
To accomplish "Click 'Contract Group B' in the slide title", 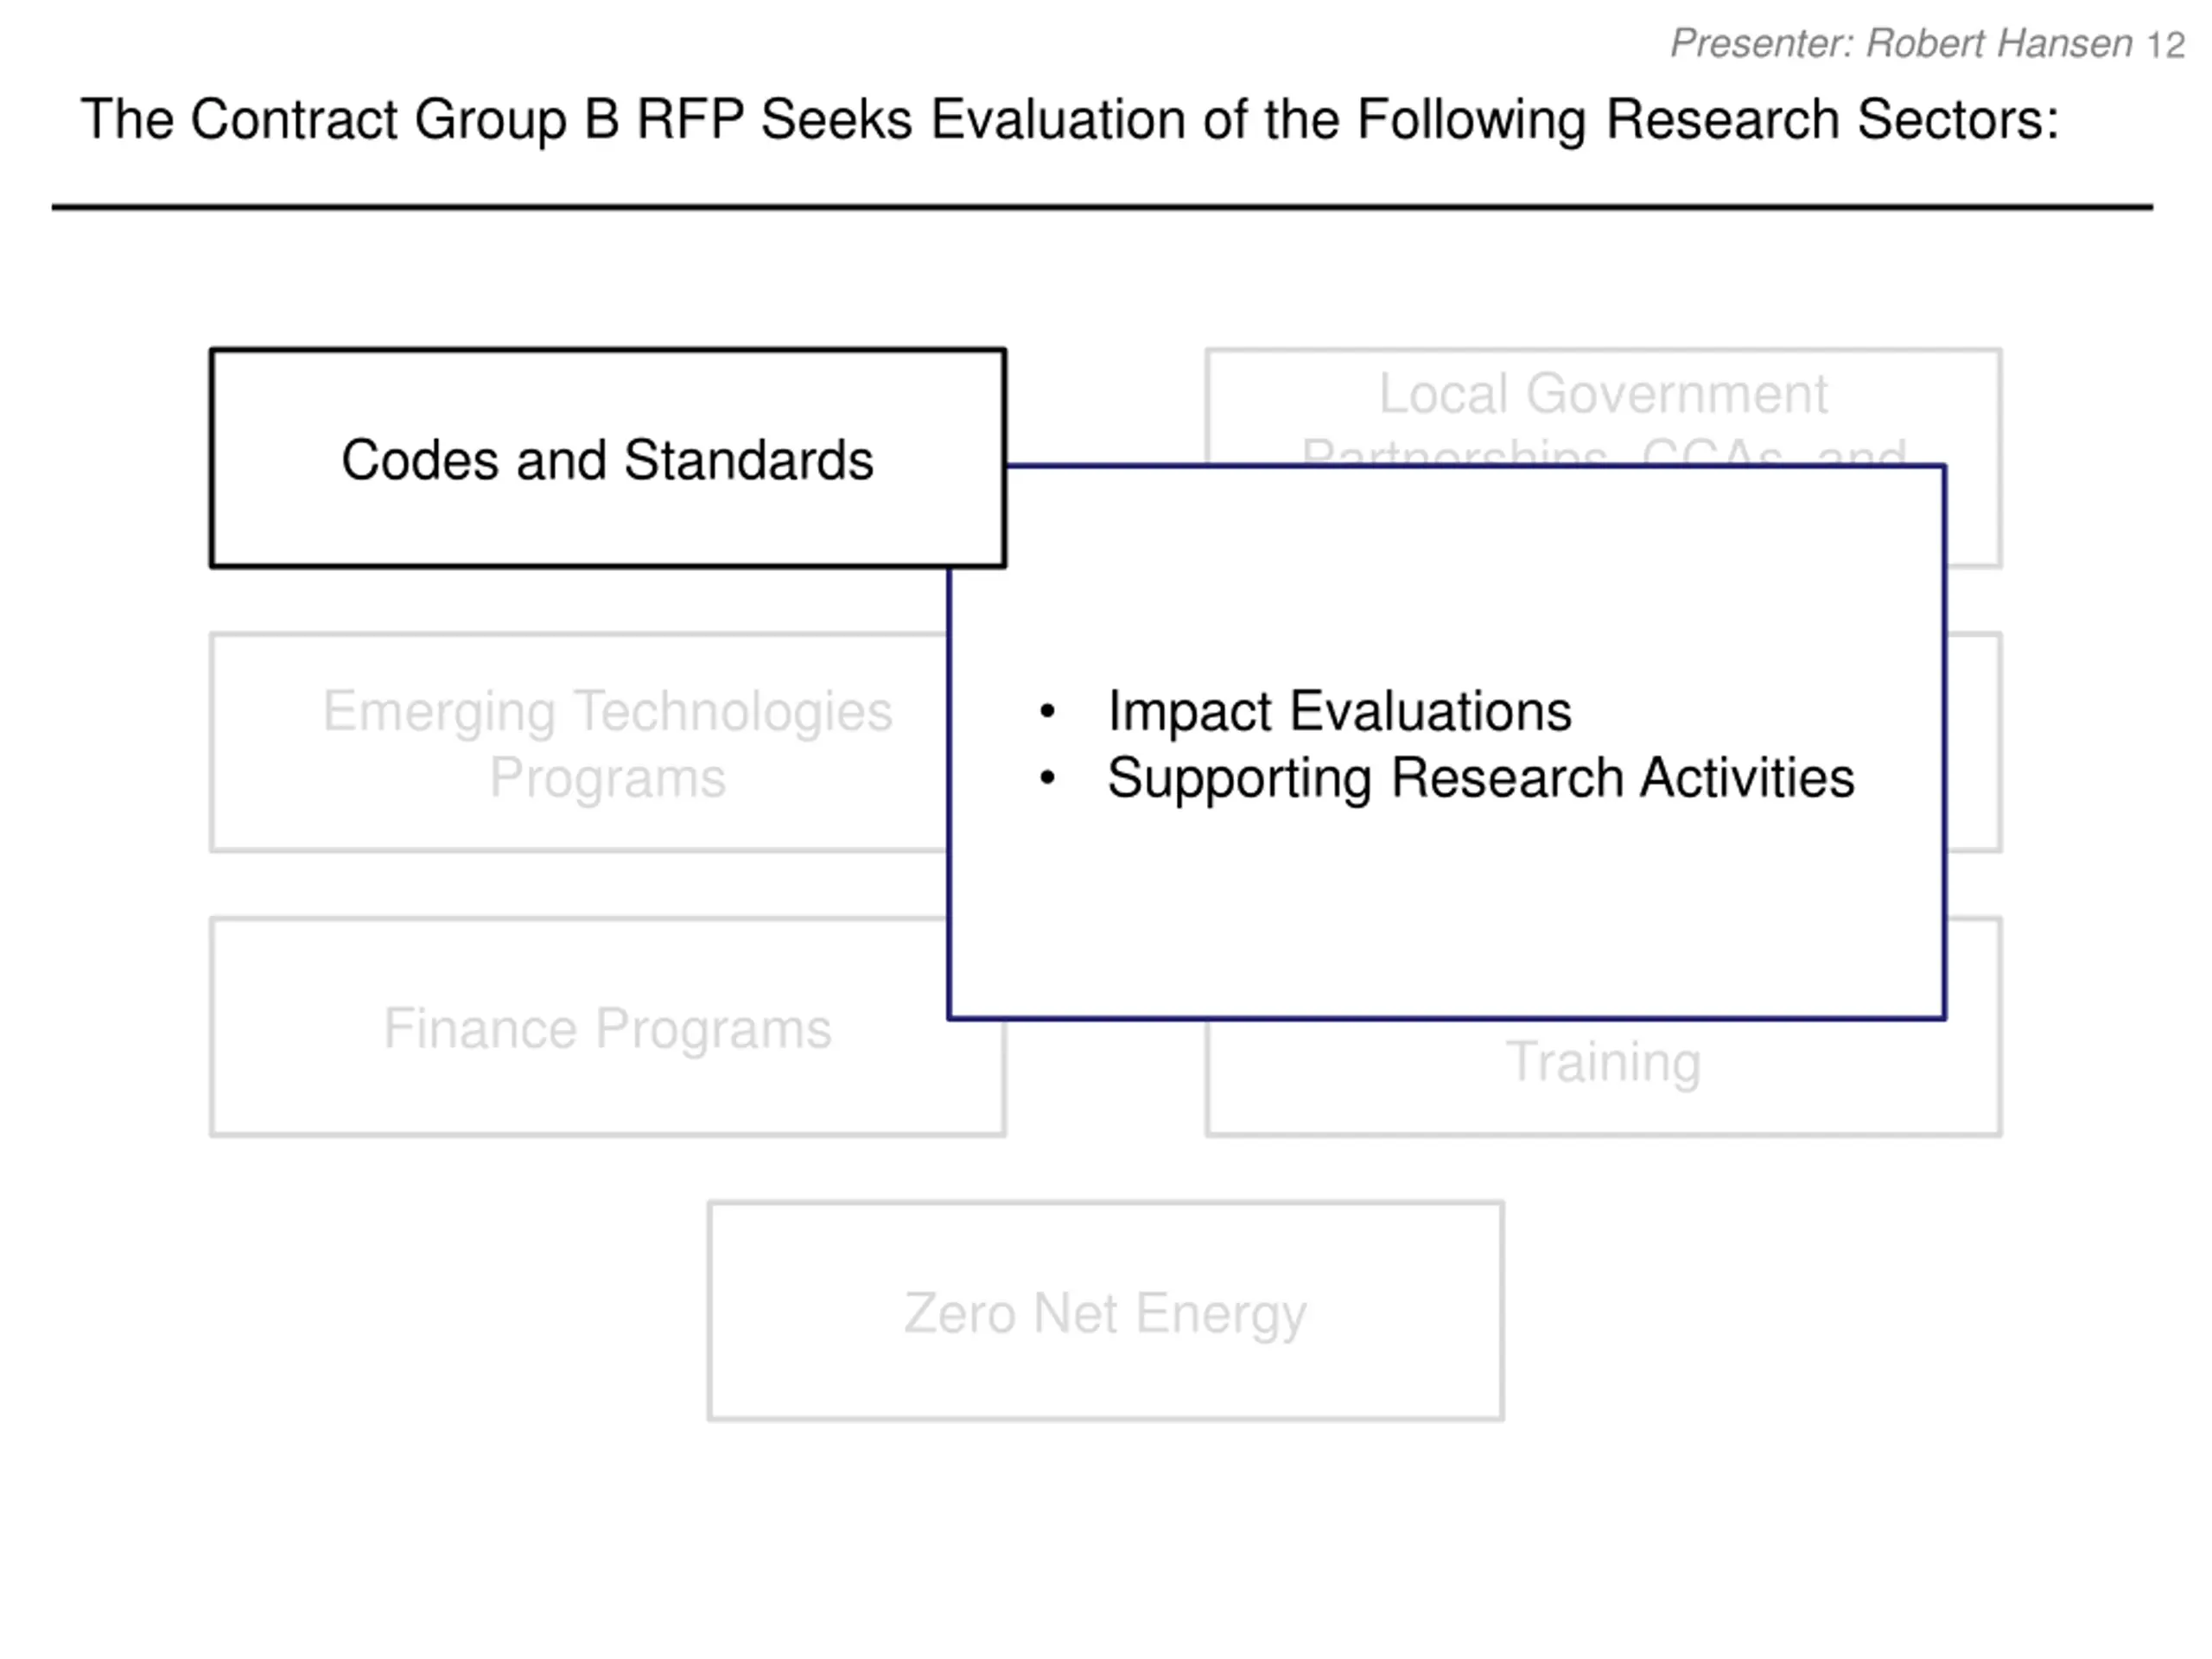I will 404,120.
